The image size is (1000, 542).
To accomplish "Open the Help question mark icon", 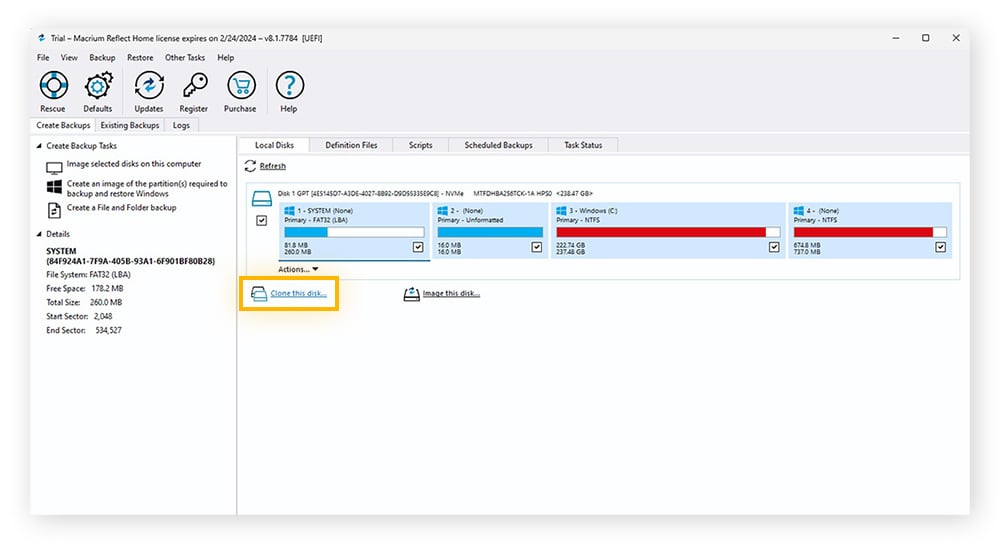I will [289, 86].
